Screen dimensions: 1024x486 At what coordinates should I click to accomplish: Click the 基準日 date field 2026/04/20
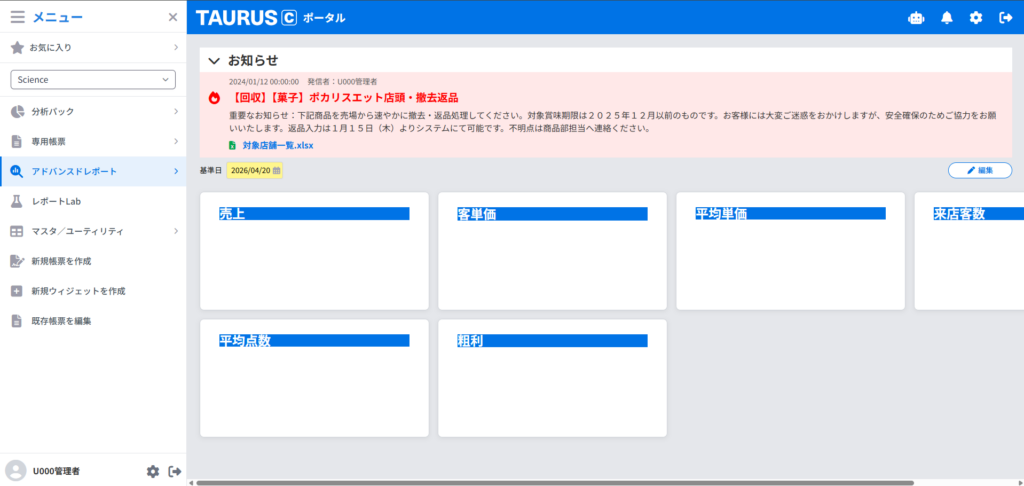[x=255, y=170]
